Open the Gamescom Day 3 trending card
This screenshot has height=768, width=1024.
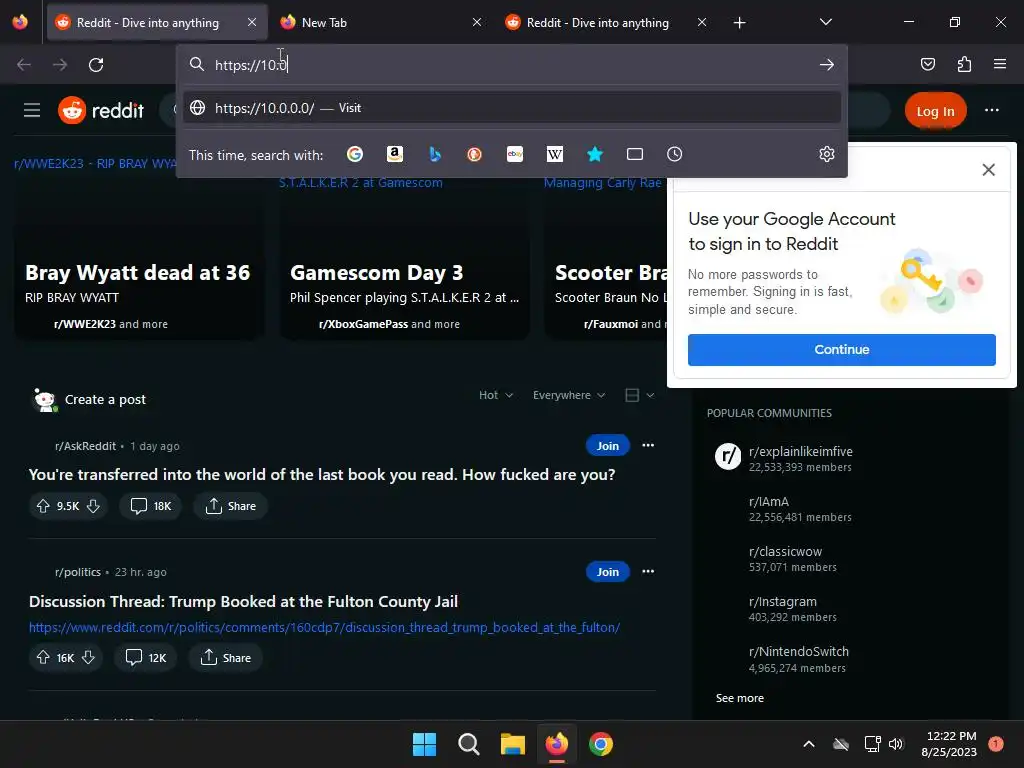(x=405, y=260)
